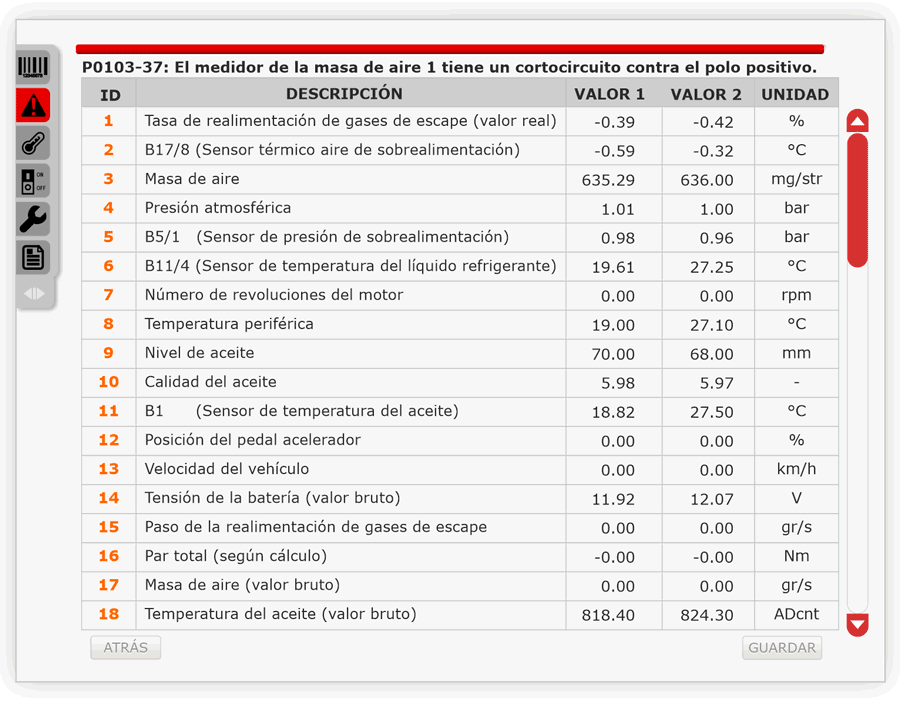
Task: Click the 'km/h' unit cell
Action: pyautogui.click(x=796, y=470)
